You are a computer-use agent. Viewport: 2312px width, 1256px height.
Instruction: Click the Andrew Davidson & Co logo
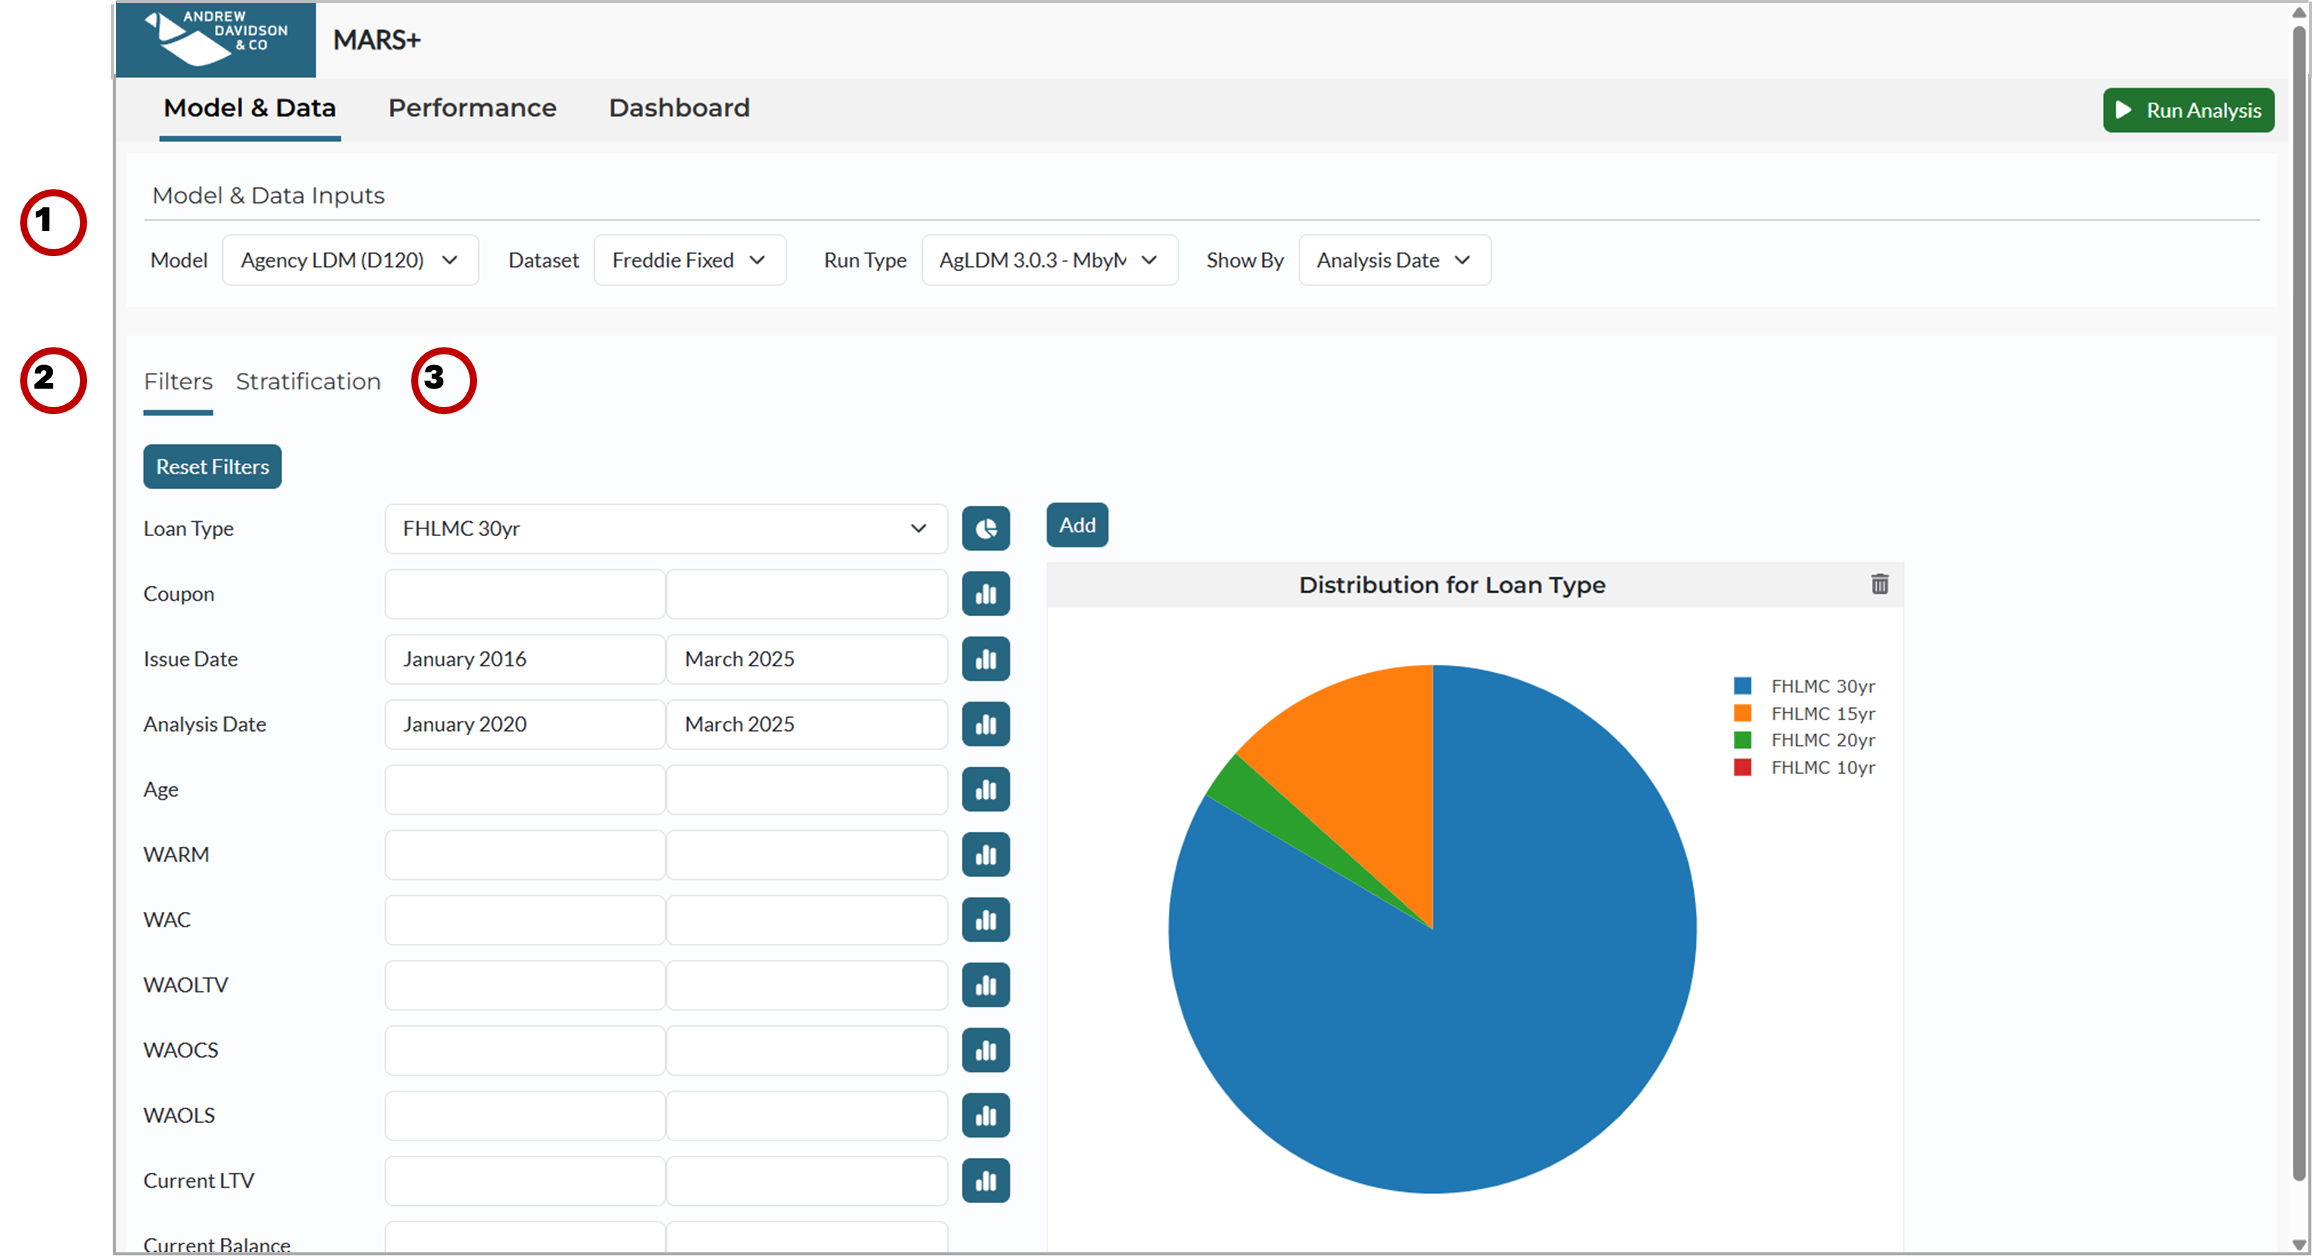216,39
